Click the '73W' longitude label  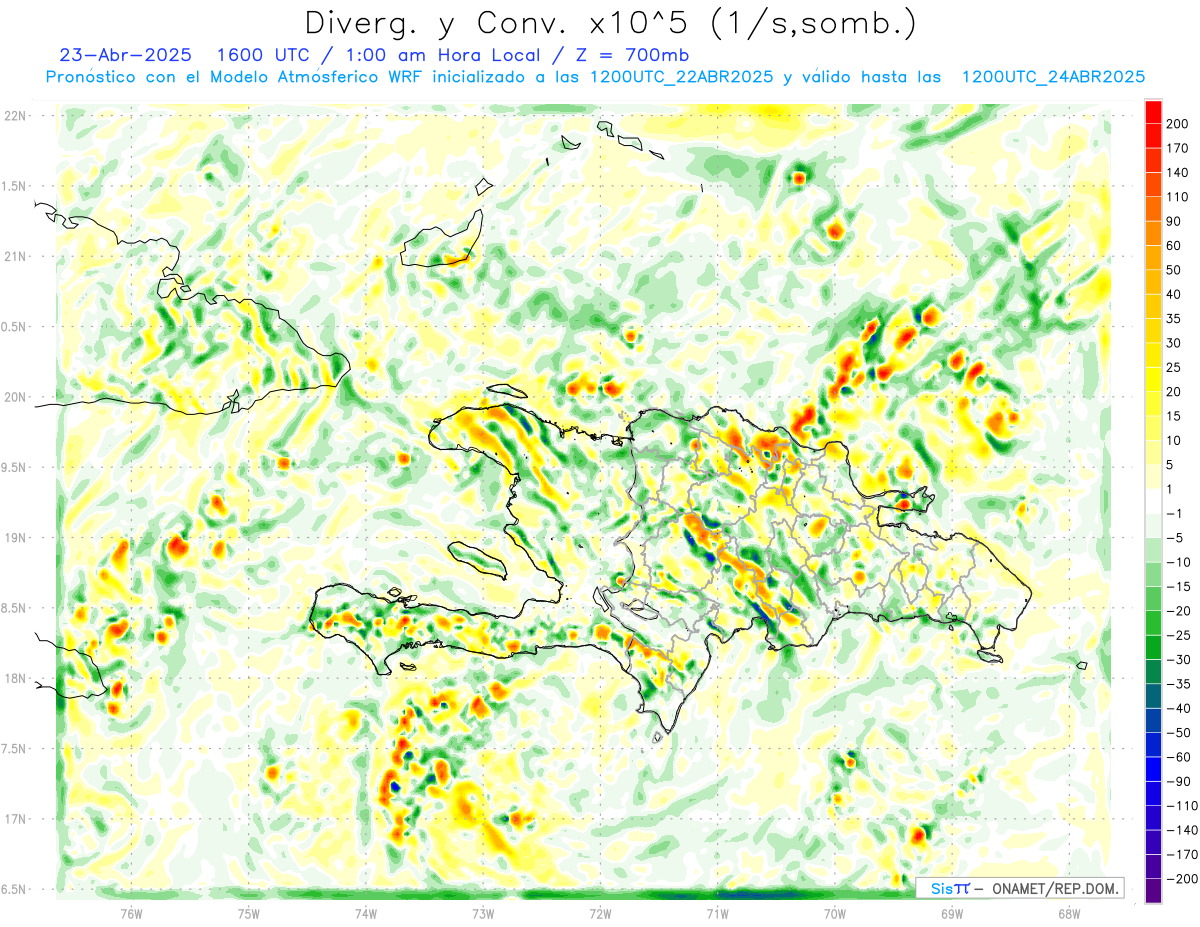(483, 913)
